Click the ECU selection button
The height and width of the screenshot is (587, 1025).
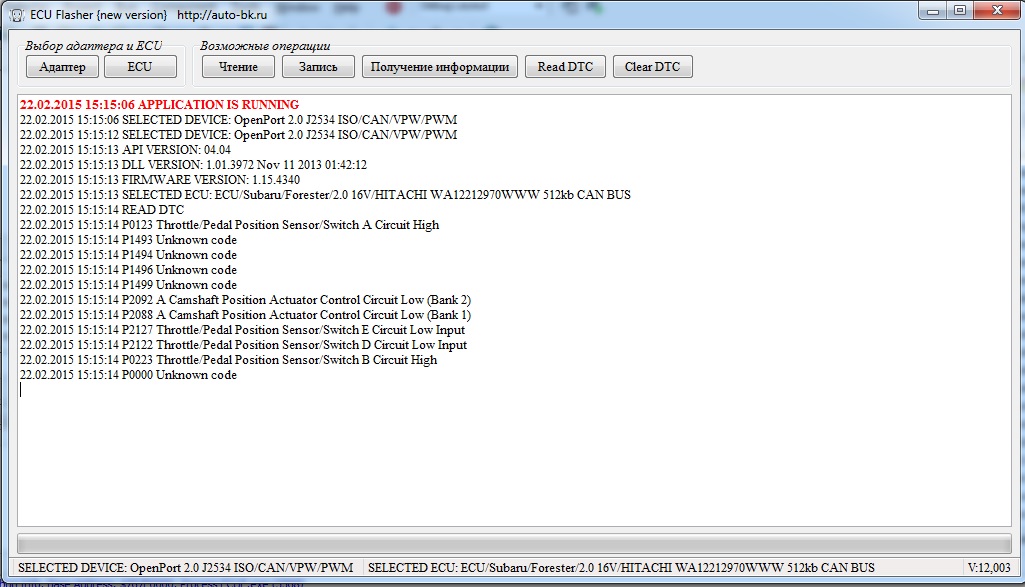pos(140,67)
